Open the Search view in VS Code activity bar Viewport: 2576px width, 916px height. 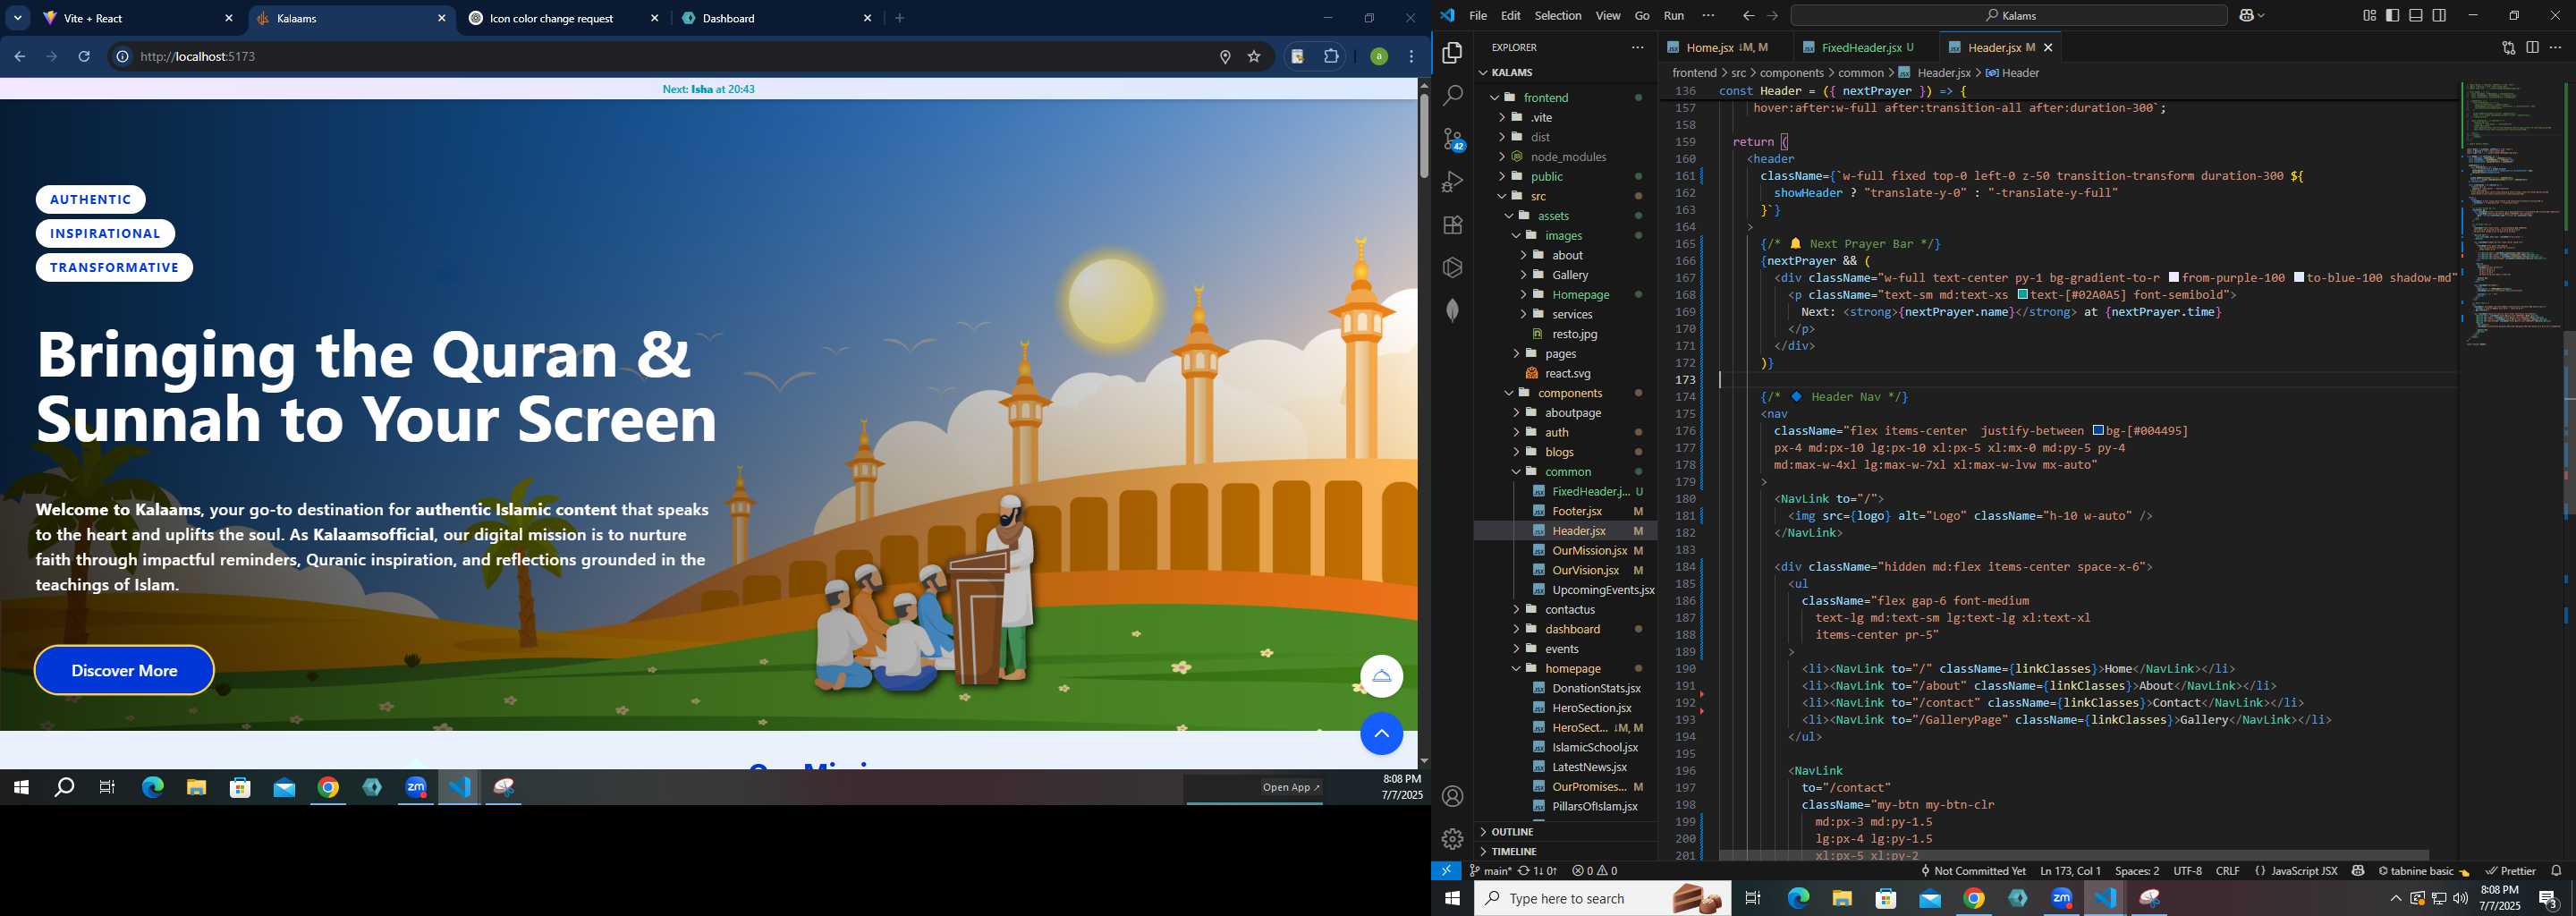tap(1452, 96)
